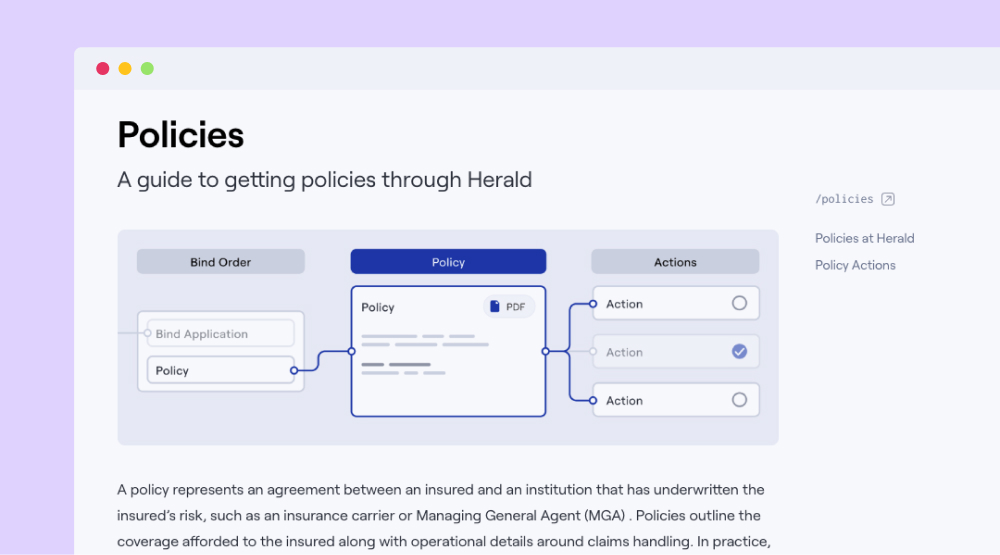
Task: Click the subtitle "A guide to getting policies through Herald"
Action: point(325,180)
